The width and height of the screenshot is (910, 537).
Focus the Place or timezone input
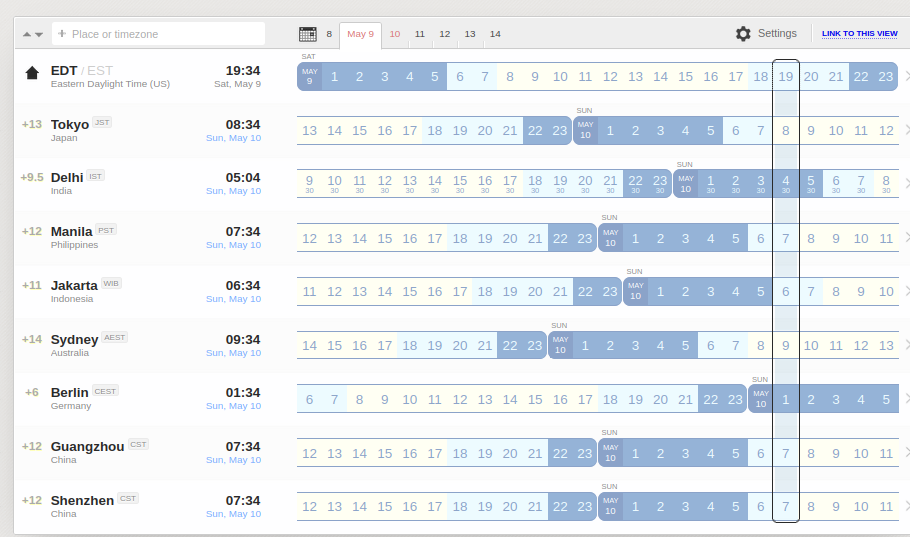pos(158,34)
